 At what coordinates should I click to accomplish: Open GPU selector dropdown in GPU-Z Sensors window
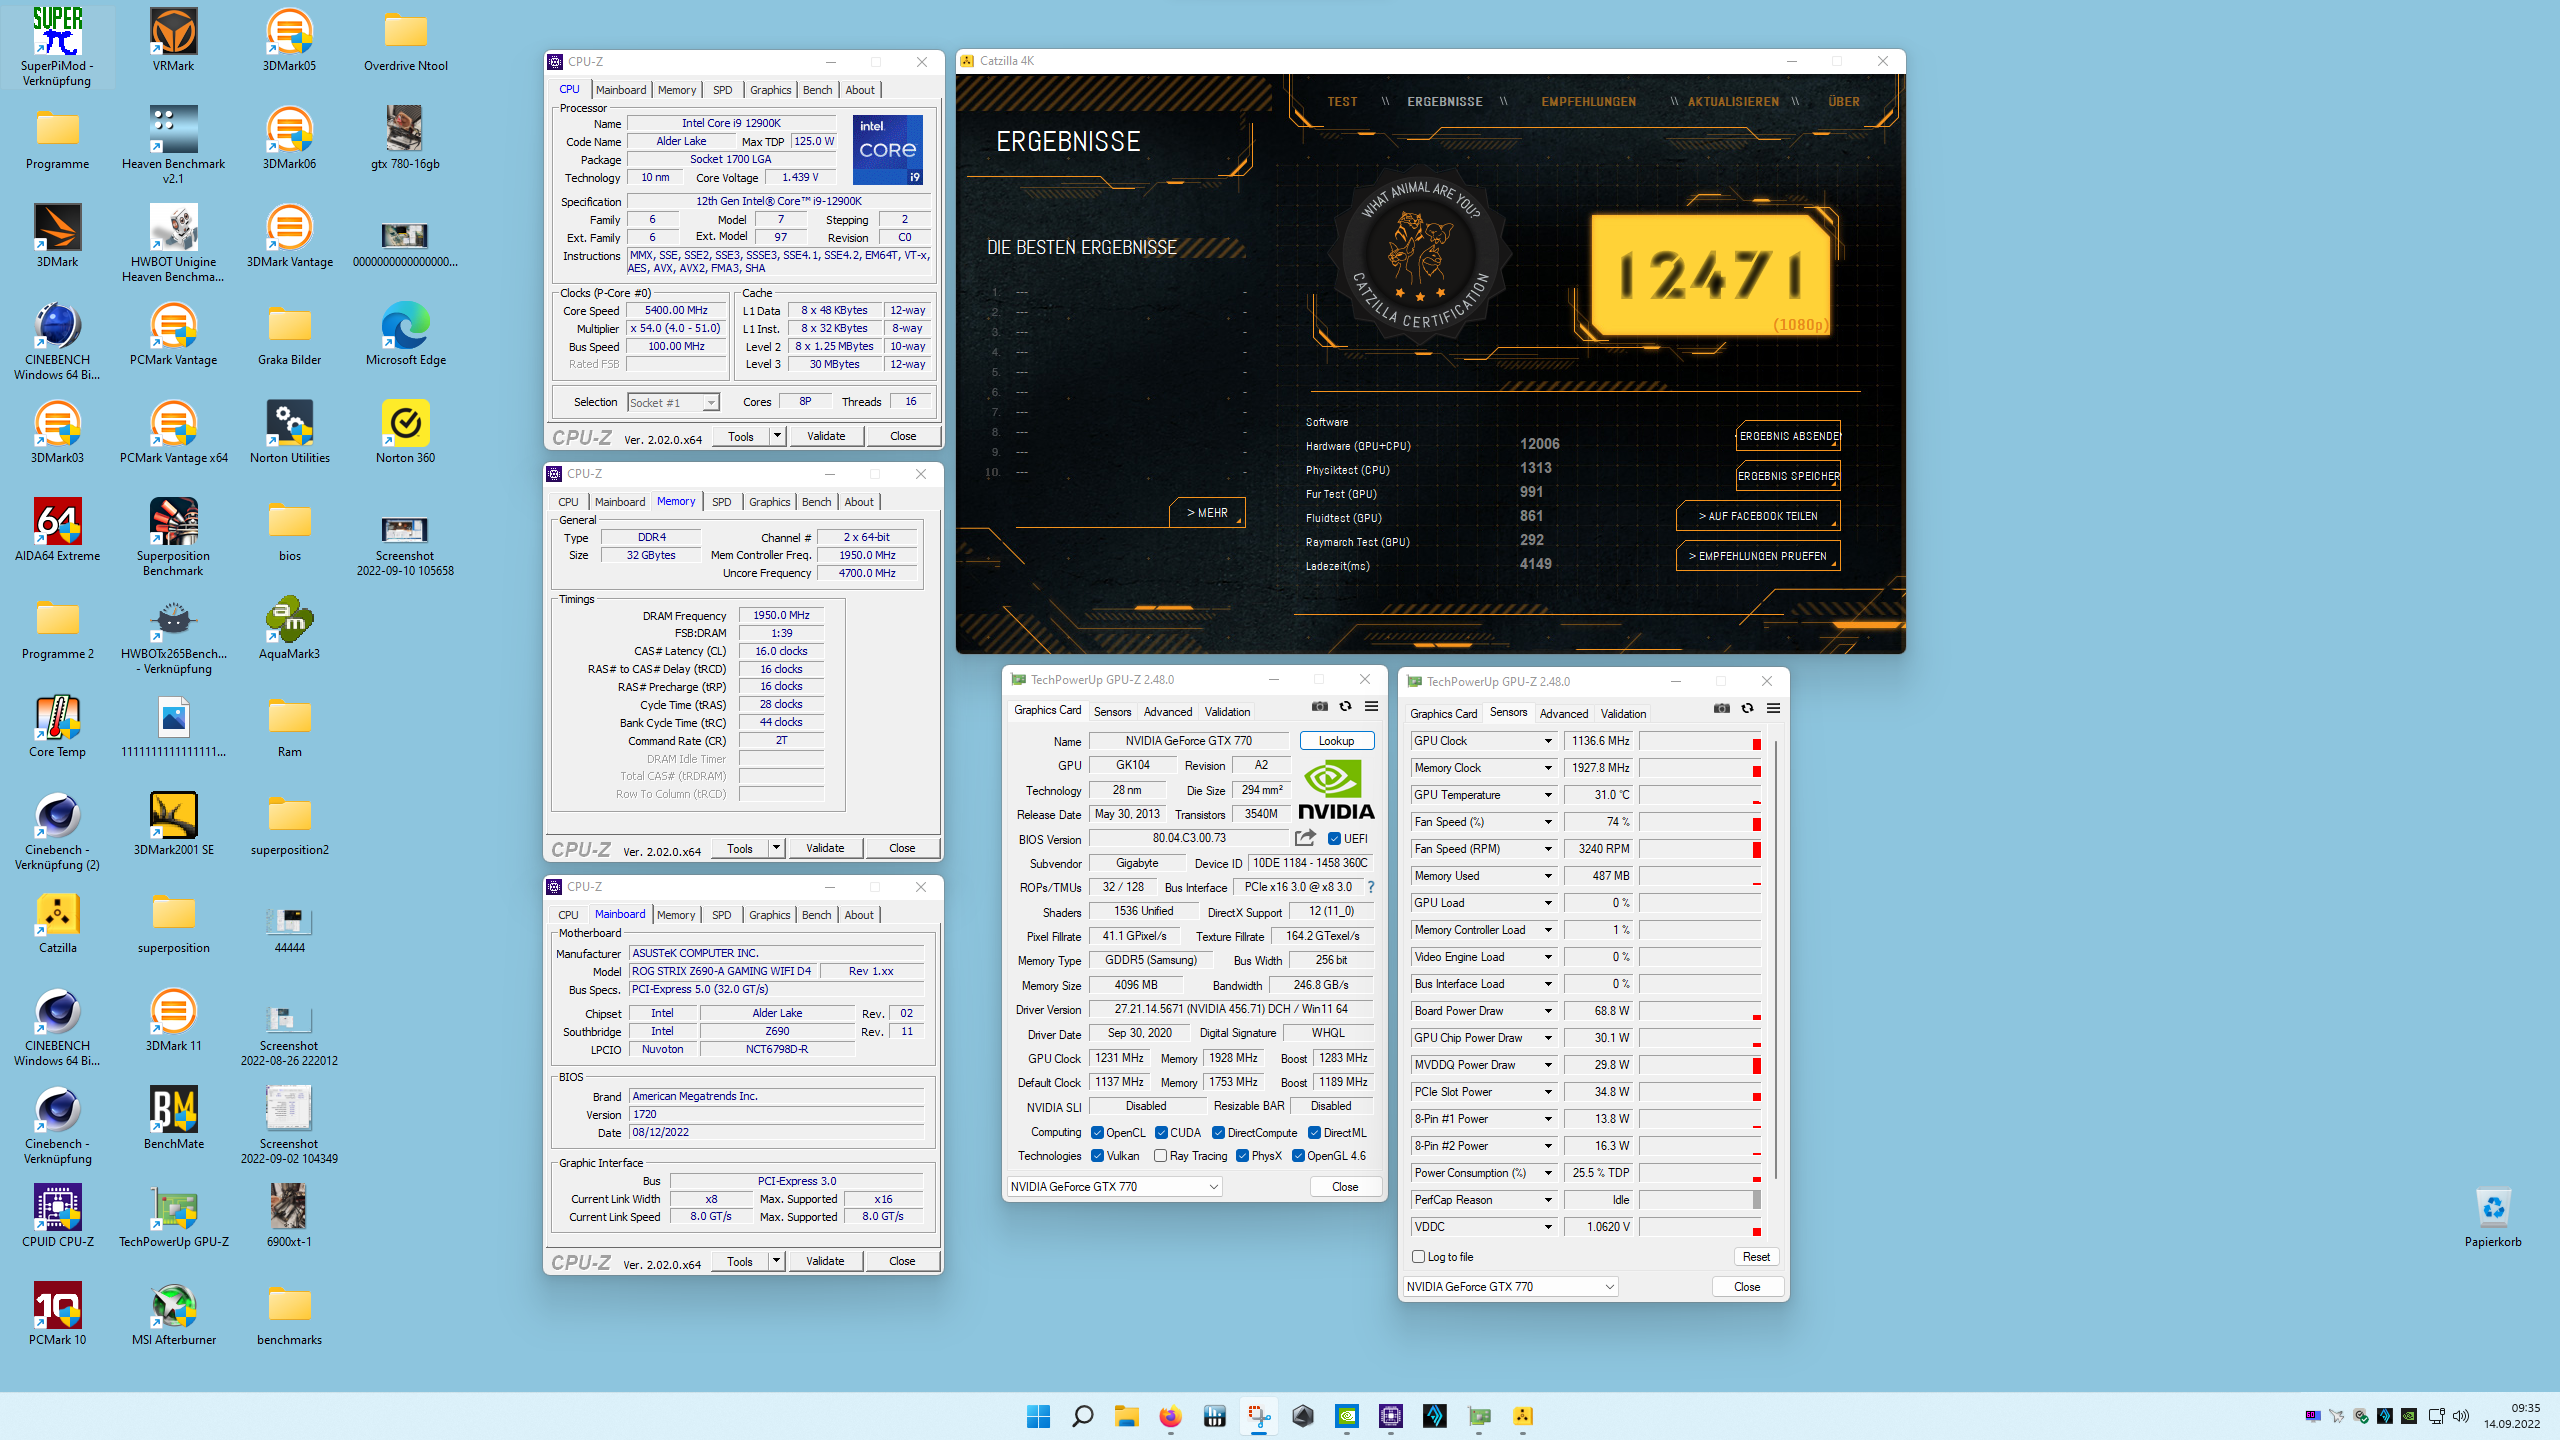point(1511,1286)
